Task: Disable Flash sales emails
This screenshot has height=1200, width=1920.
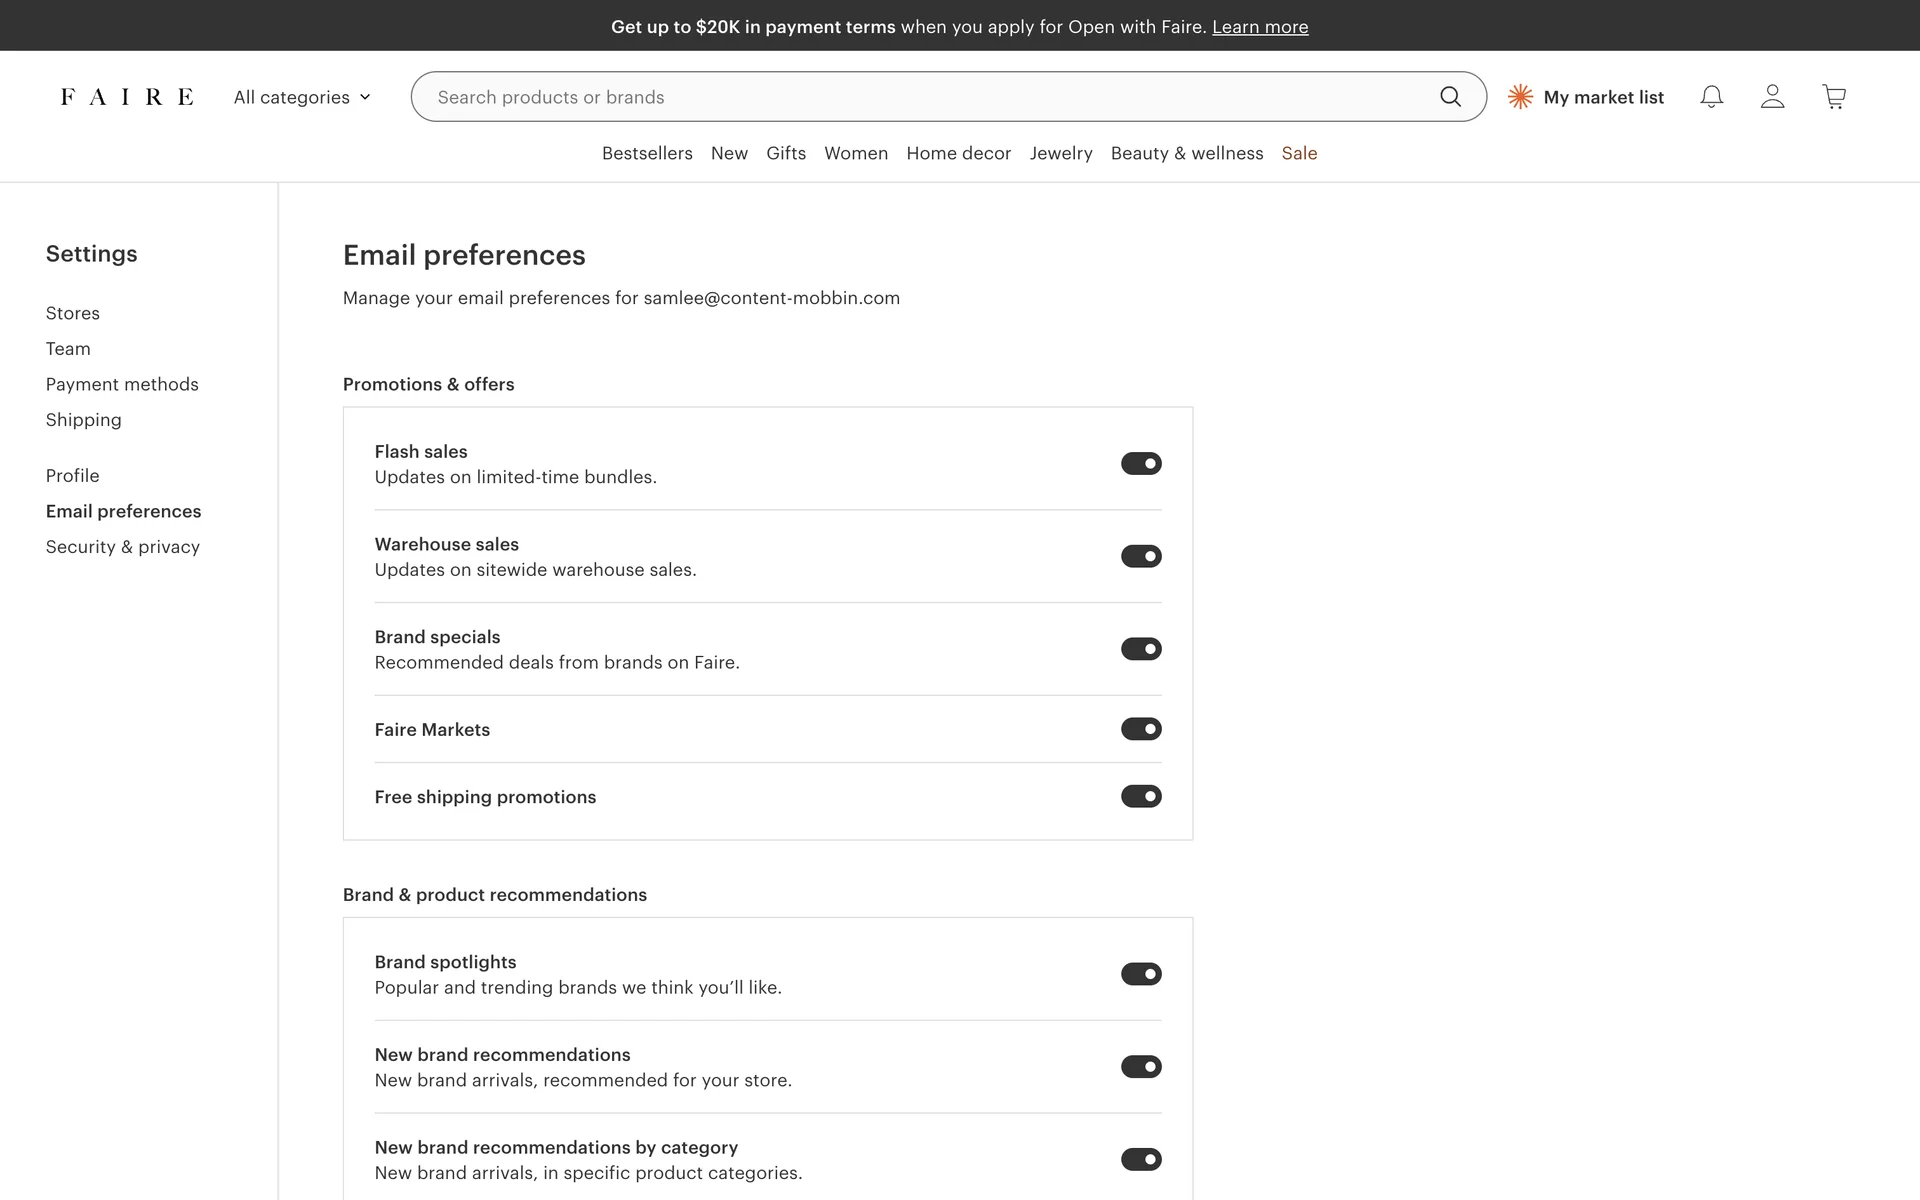Action: pos(1141,464)
